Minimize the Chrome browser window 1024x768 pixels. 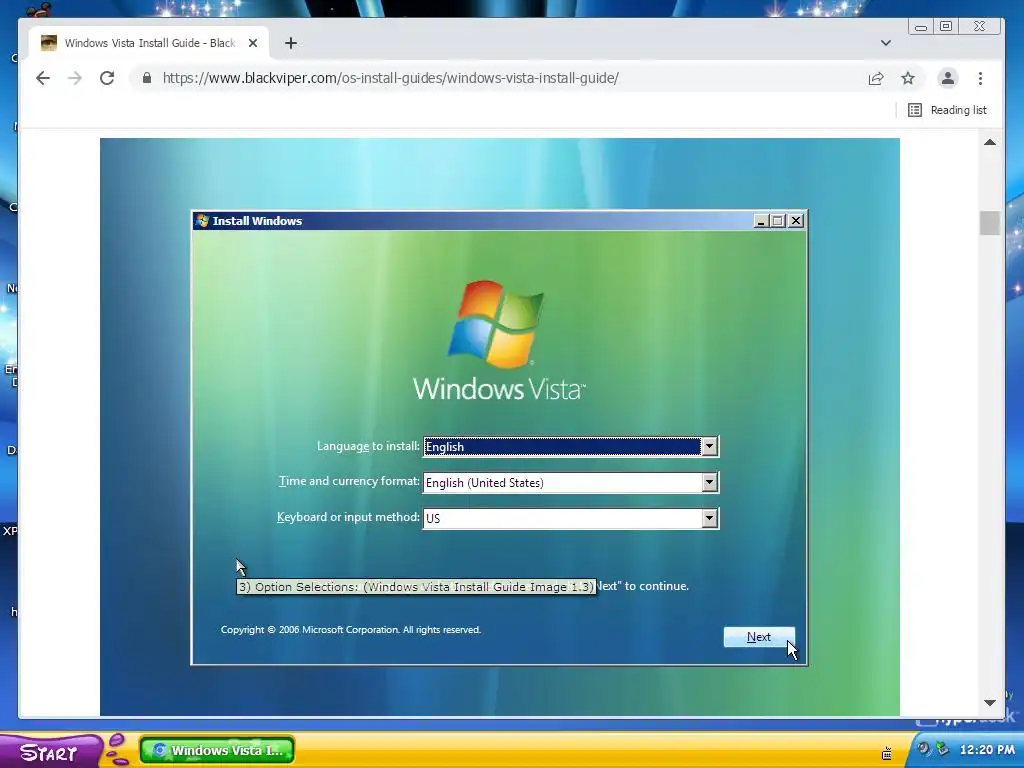click(921, 27)
